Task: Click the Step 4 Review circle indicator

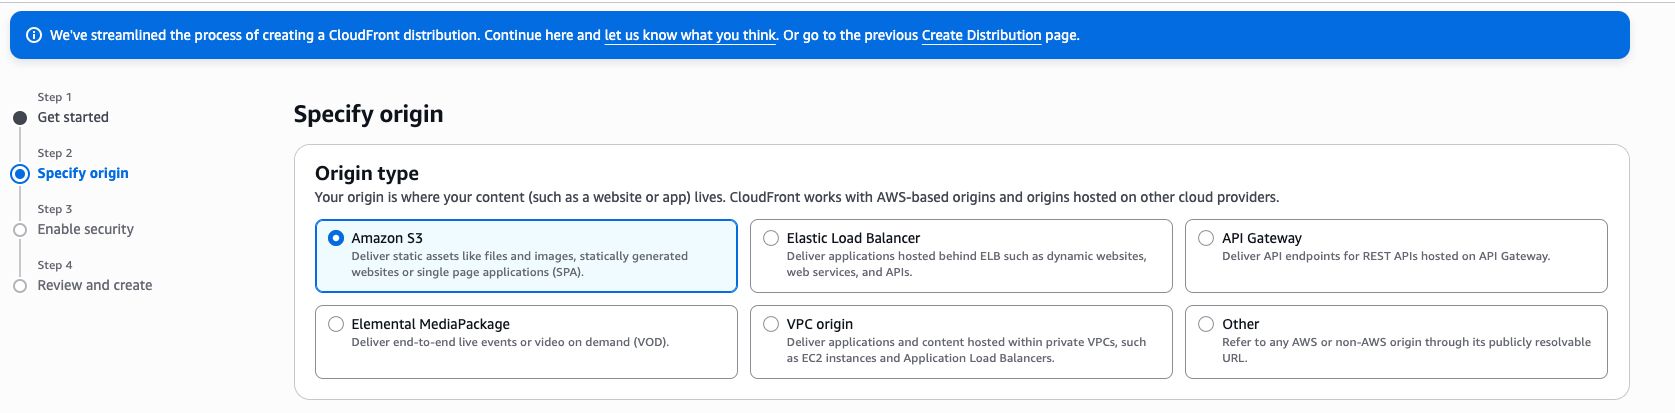Action: click(x=20, y=286)
